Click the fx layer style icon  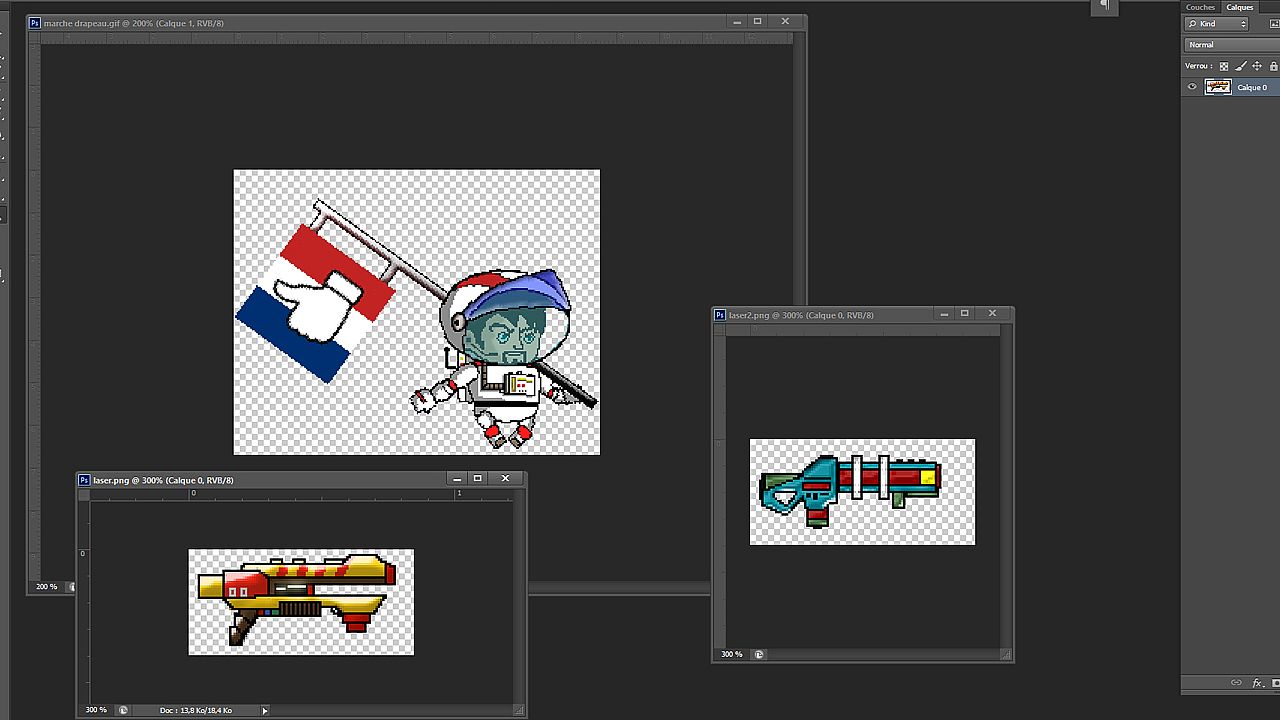pos(1258,683)
